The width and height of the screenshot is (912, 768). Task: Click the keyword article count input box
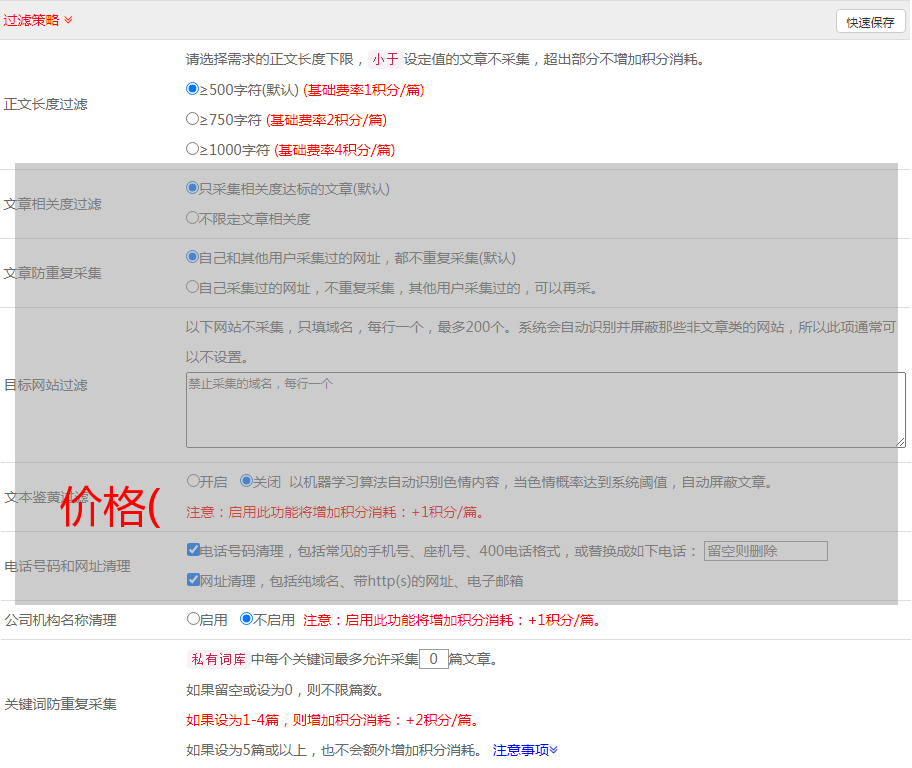click(x=434, y=659)
